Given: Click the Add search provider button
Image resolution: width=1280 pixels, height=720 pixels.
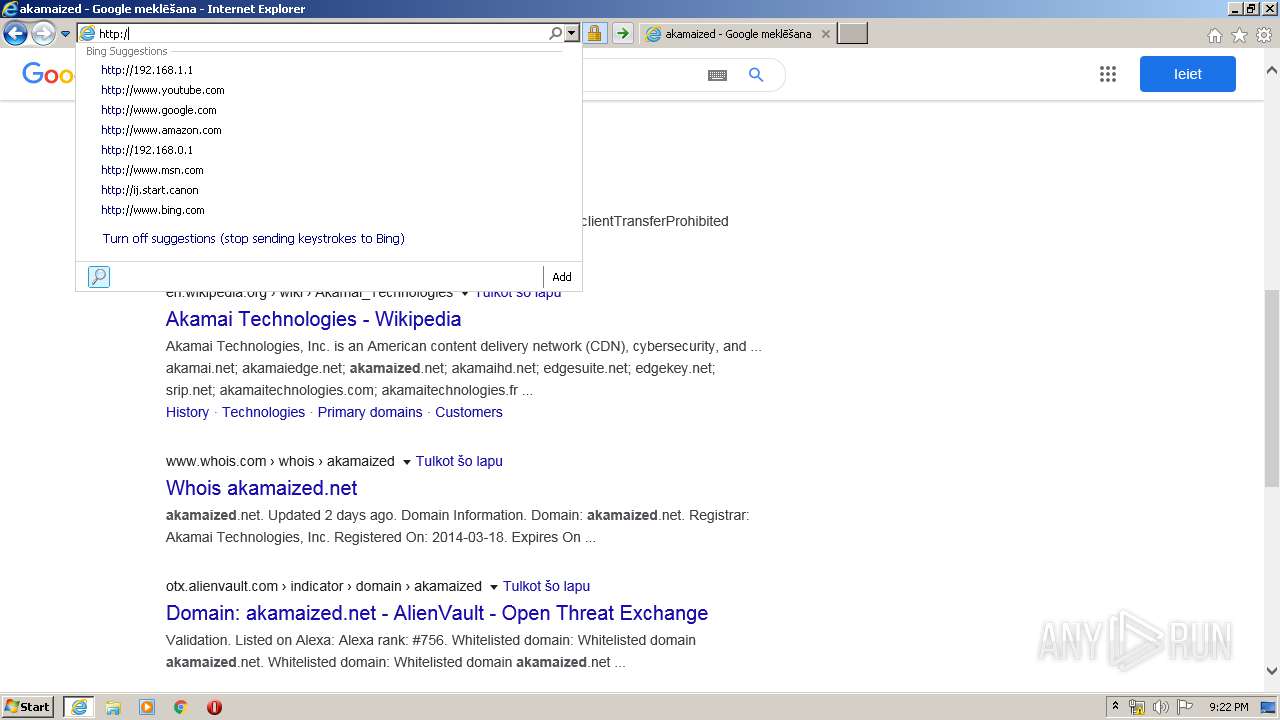Looking at the screenshot, I should point(562,277).
